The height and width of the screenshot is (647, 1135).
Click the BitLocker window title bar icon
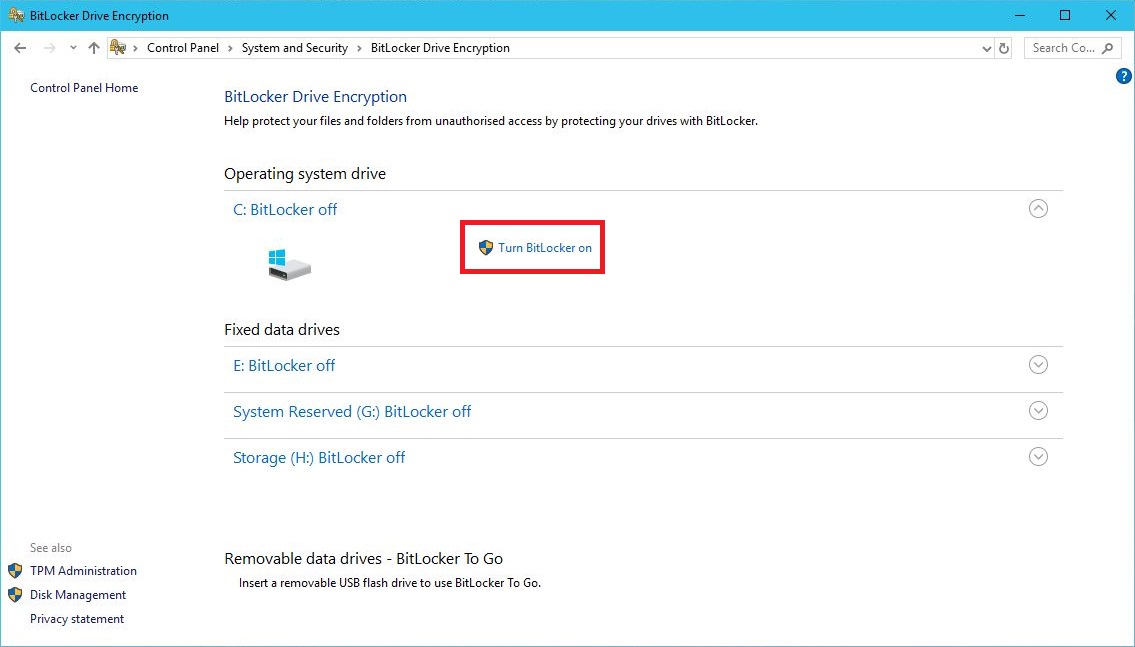tap(16, 15)
